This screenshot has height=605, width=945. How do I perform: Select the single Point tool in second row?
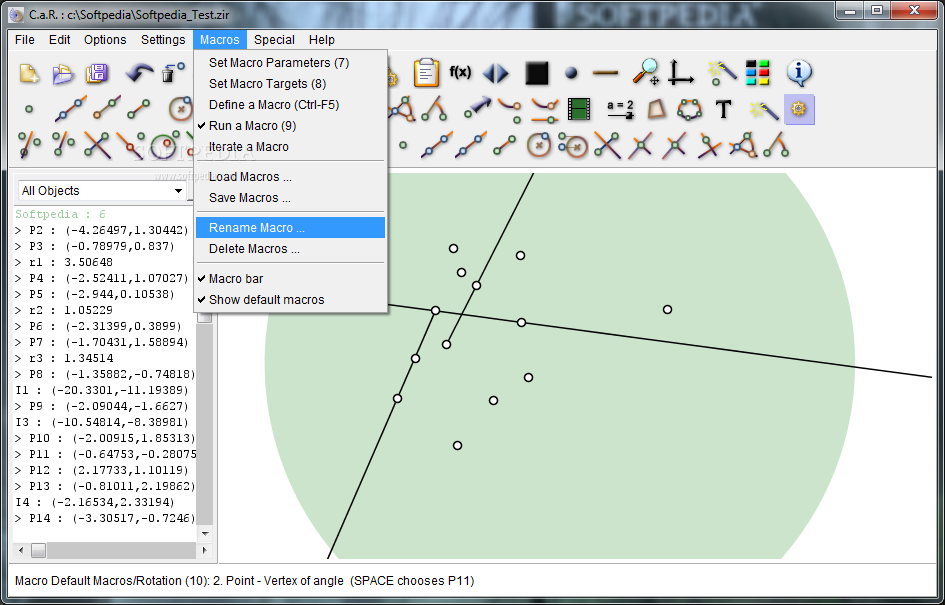pos(28,110)
